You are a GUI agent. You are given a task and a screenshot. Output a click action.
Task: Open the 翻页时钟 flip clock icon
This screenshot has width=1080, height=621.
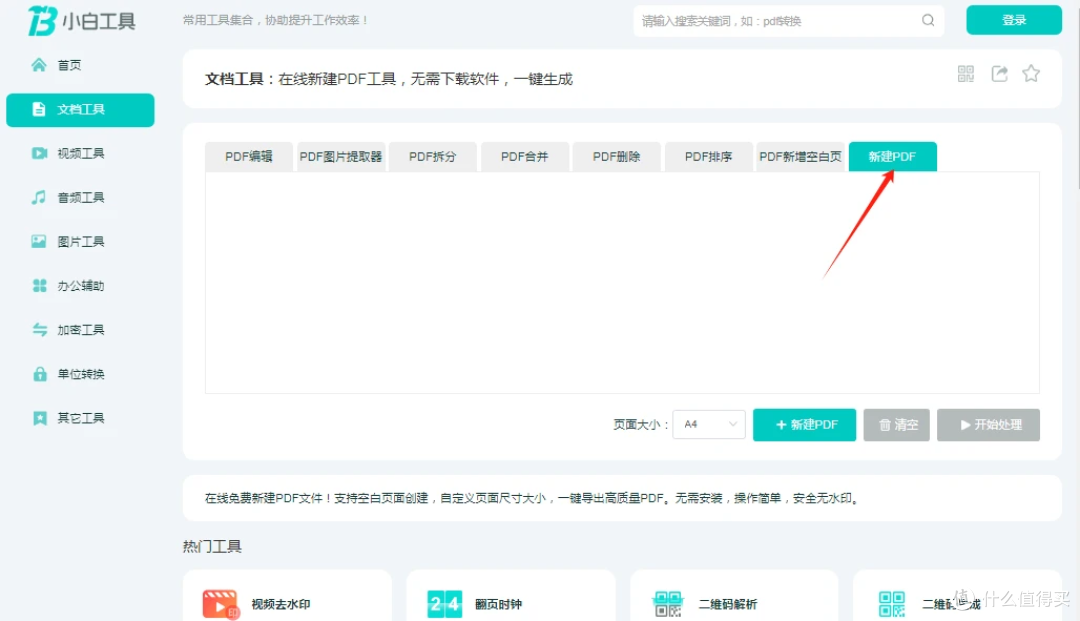pyautogui.click(x=444, y=604)
